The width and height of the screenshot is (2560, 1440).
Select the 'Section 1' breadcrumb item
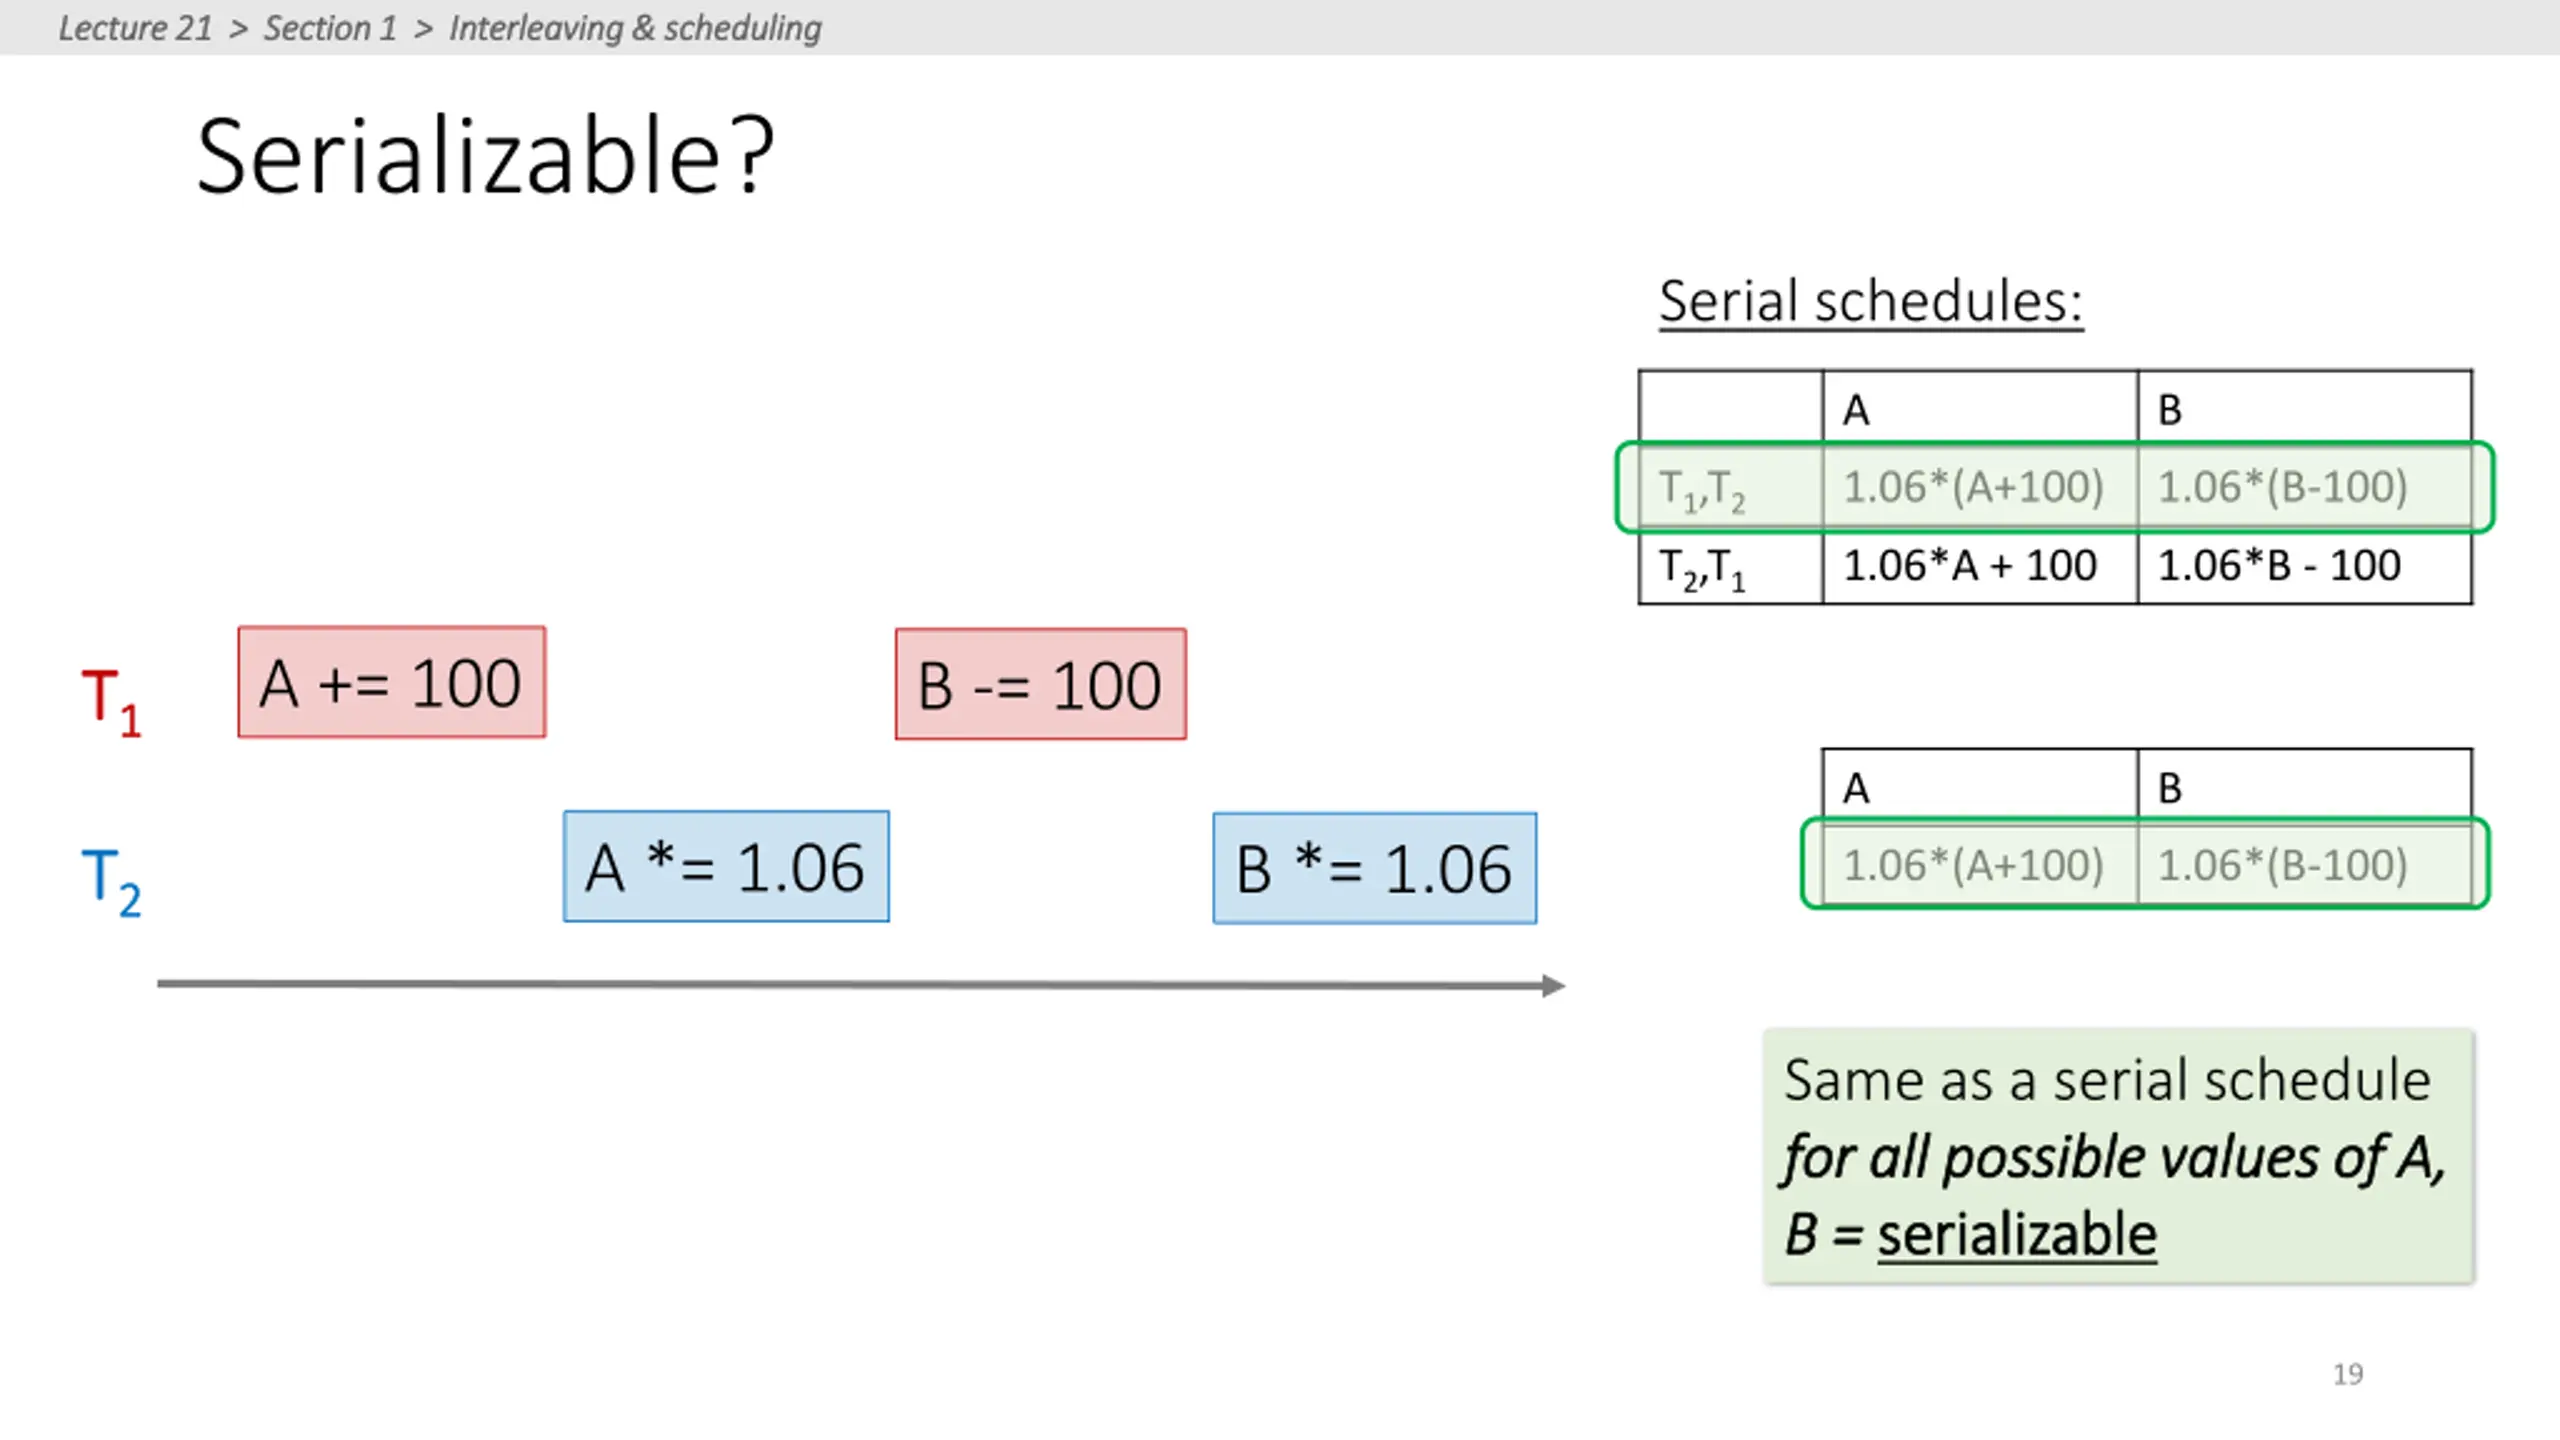tap(330, 28)
